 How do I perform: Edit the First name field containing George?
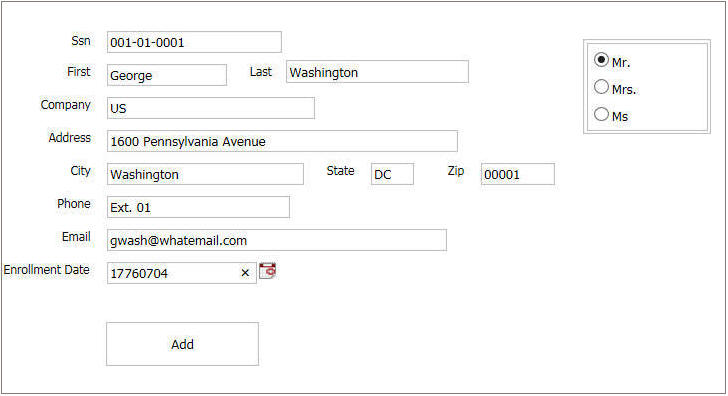tap(167, 75)
